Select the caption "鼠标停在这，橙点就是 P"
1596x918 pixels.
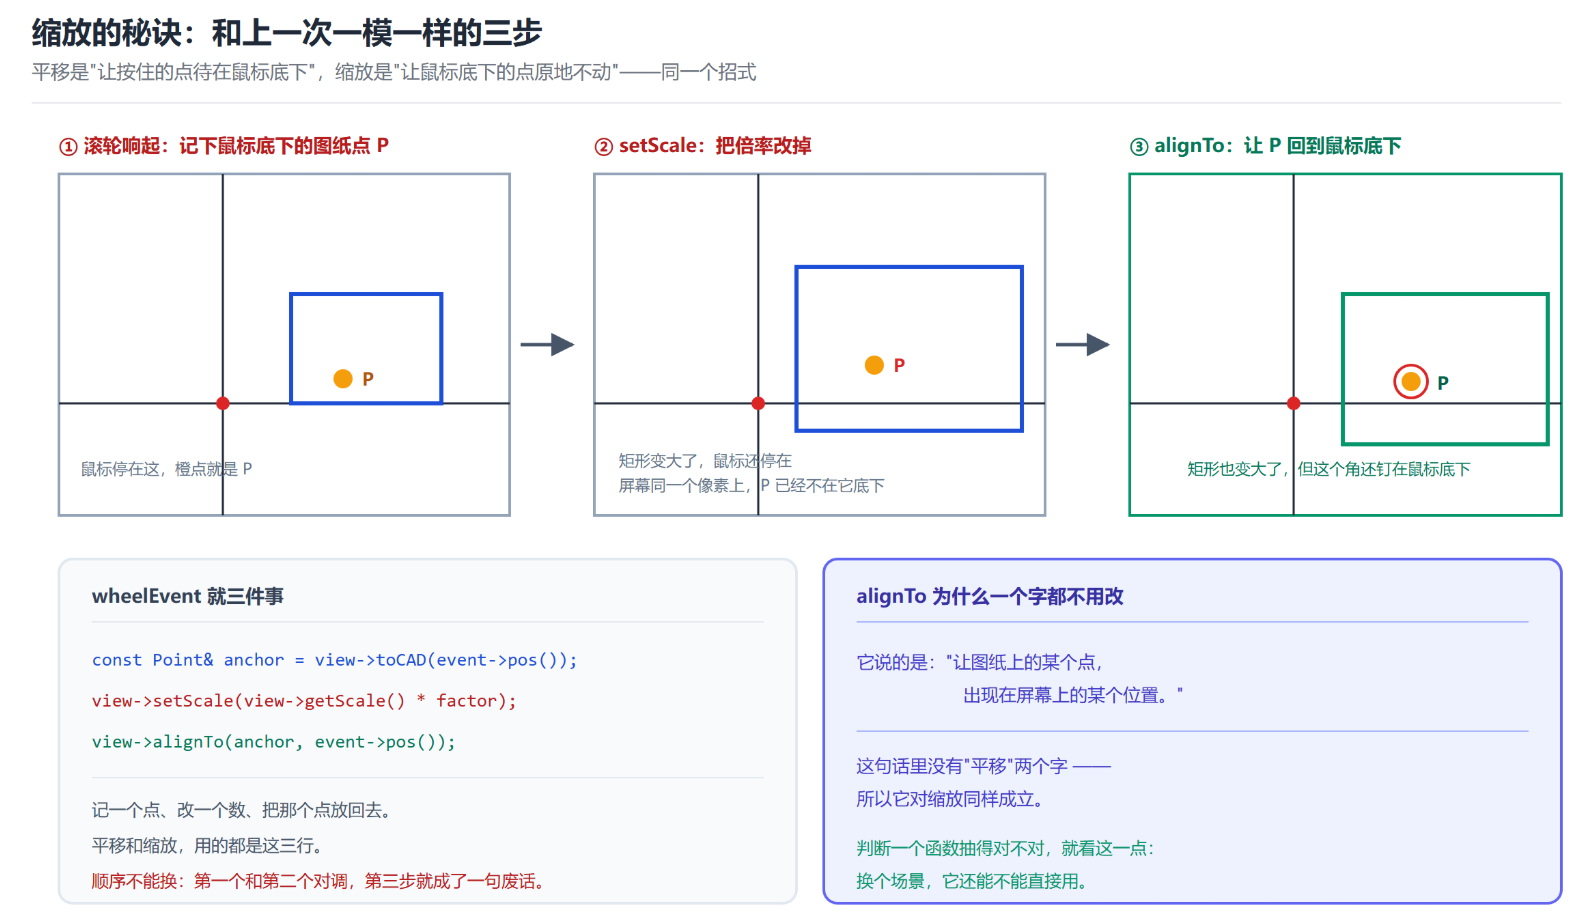(x=166, y=469)
